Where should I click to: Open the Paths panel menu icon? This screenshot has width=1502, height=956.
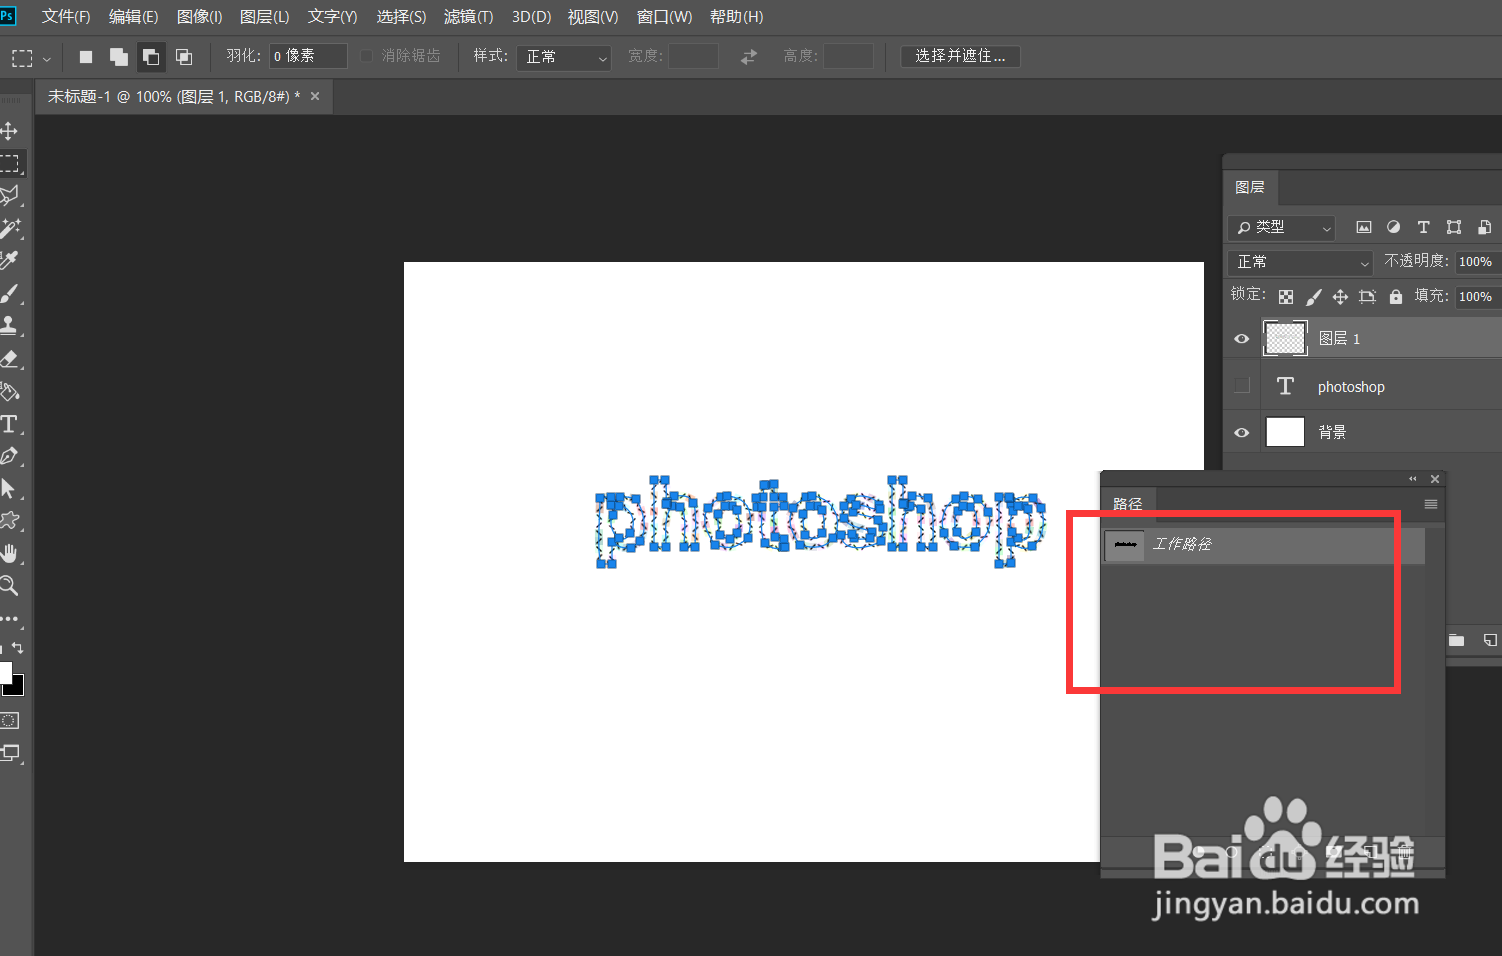point(1431,505)
